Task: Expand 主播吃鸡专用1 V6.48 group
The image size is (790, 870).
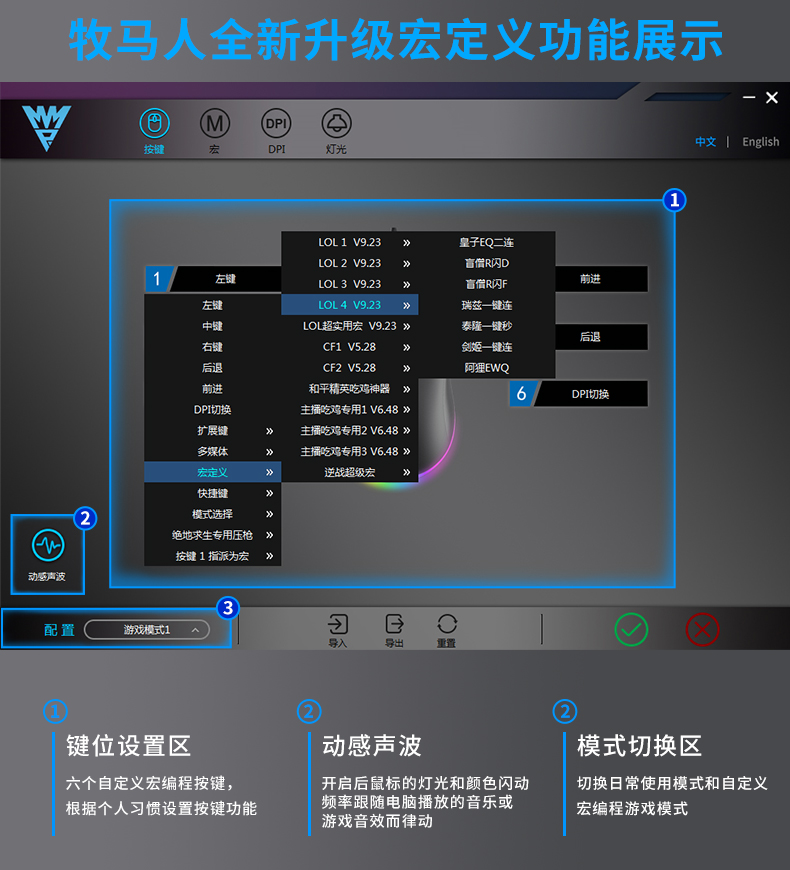Action: click(350, 409)
